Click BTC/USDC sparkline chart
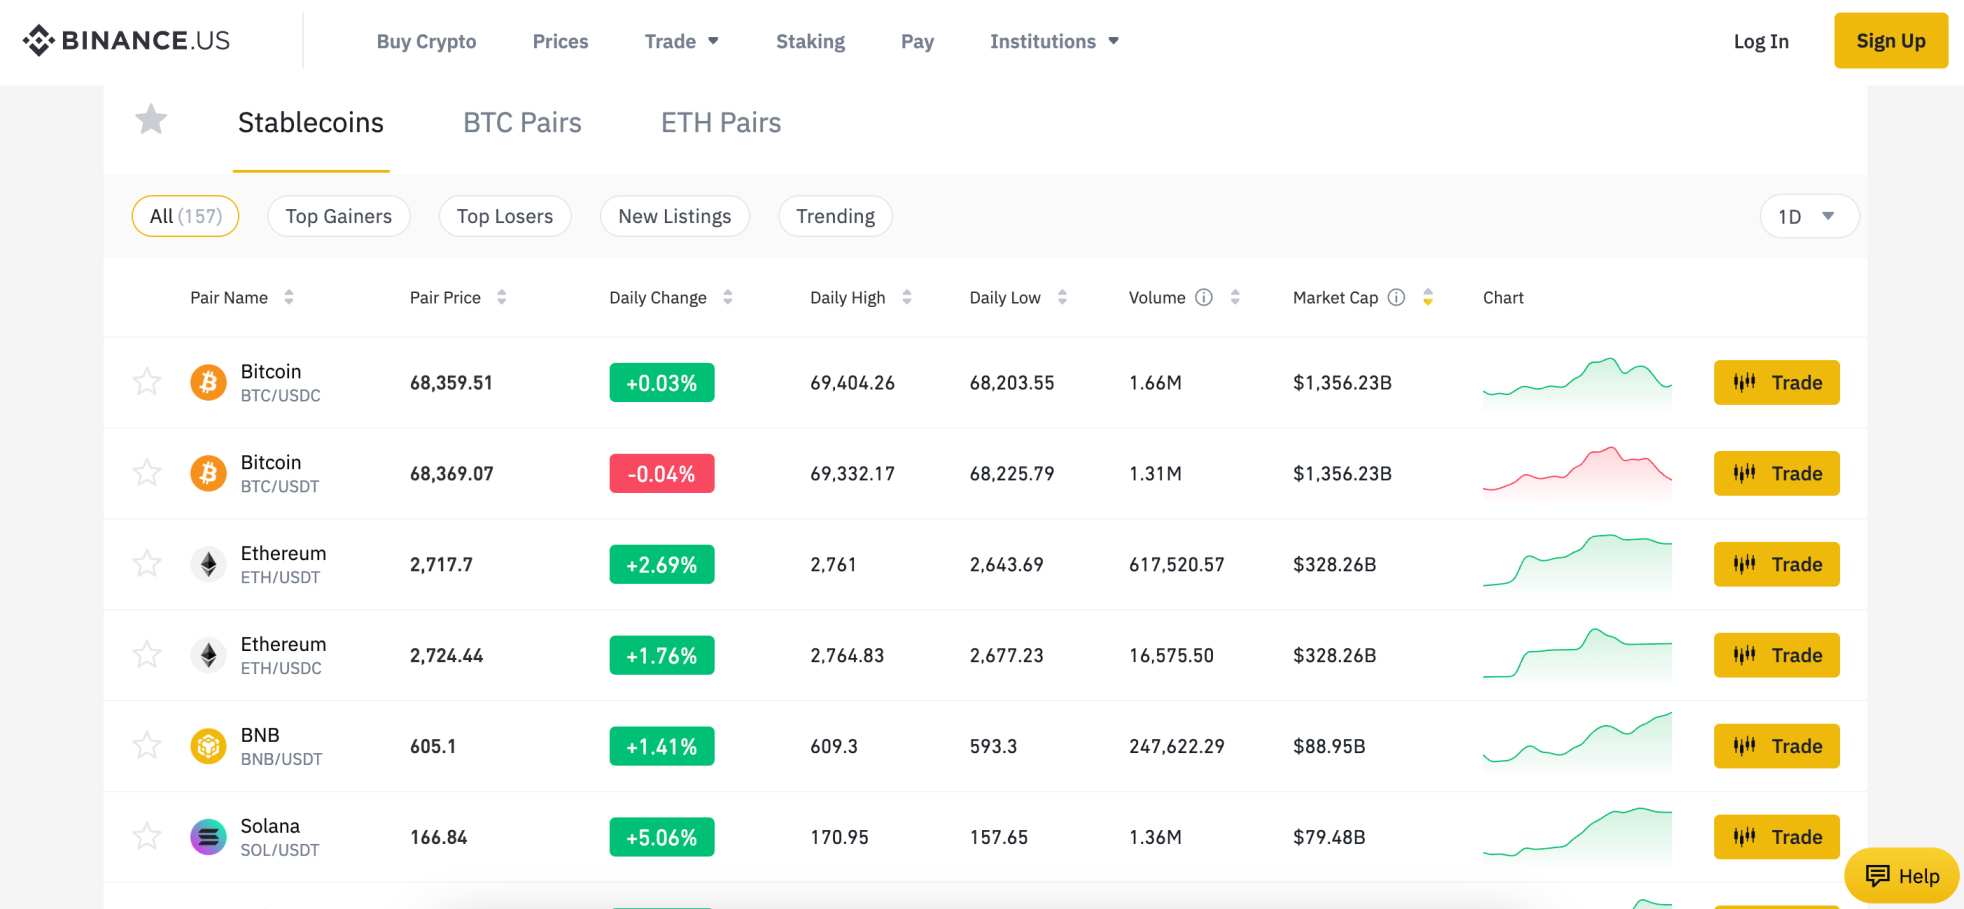 point(1577,381)
